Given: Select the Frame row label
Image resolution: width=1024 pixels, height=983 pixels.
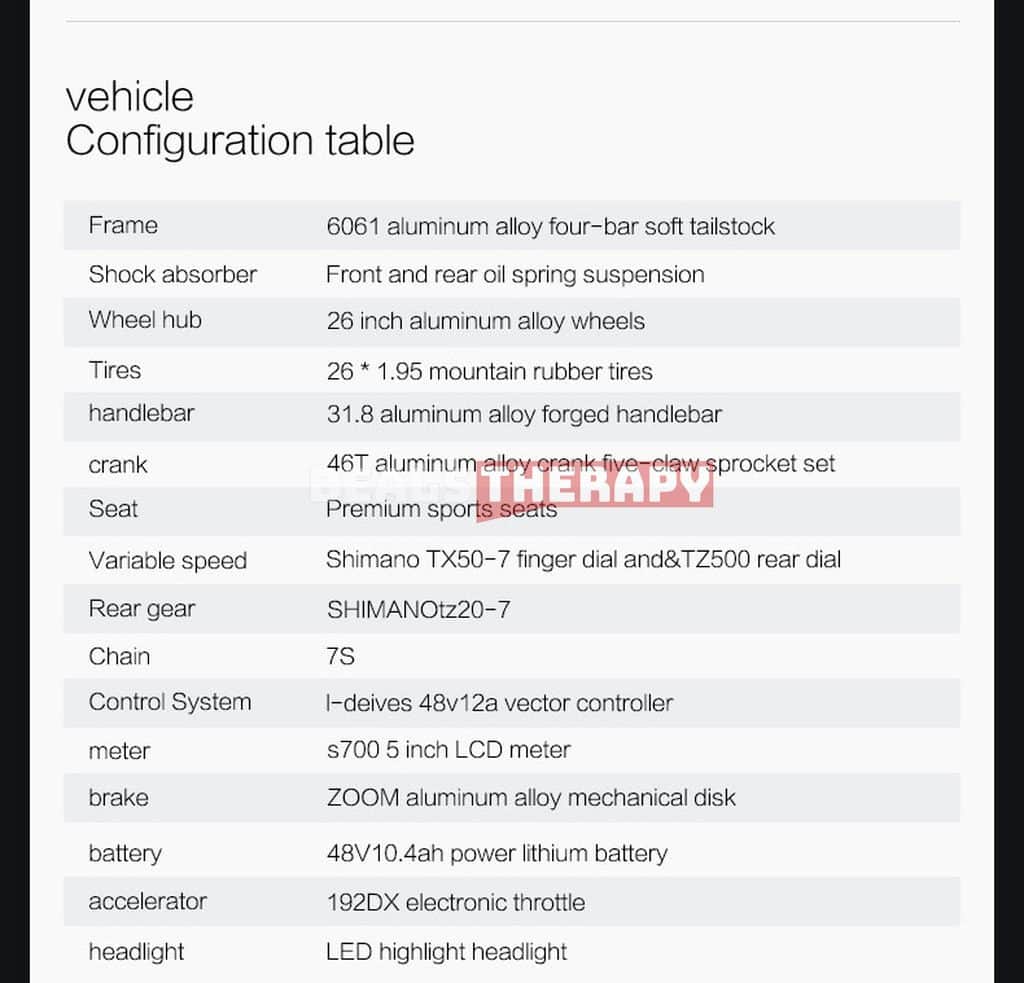Looking at the screenshot, I should coord(123,225).
